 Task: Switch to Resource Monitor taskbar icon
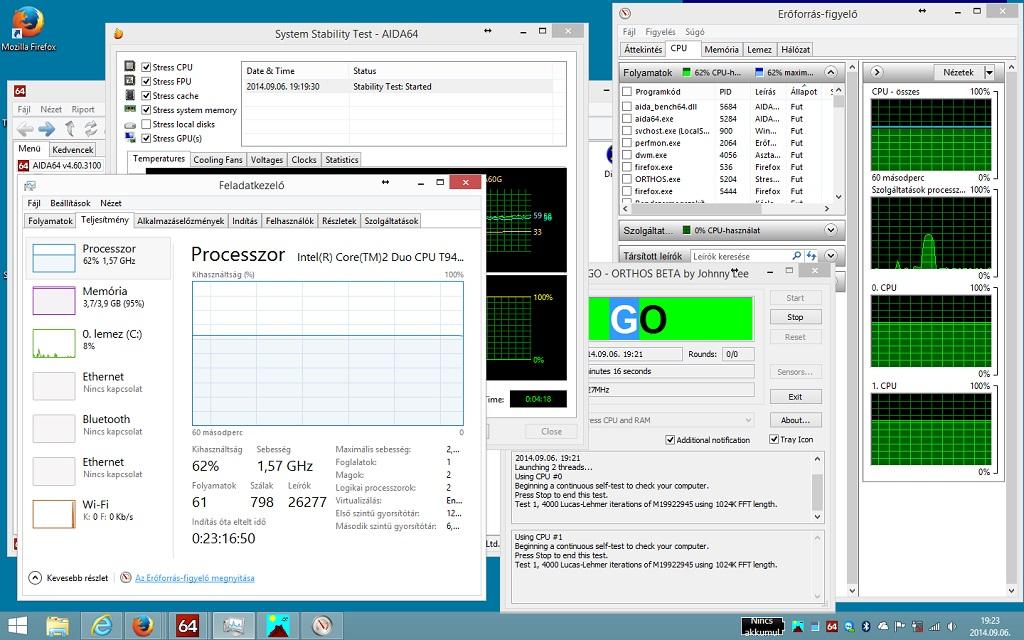(322, 626)
